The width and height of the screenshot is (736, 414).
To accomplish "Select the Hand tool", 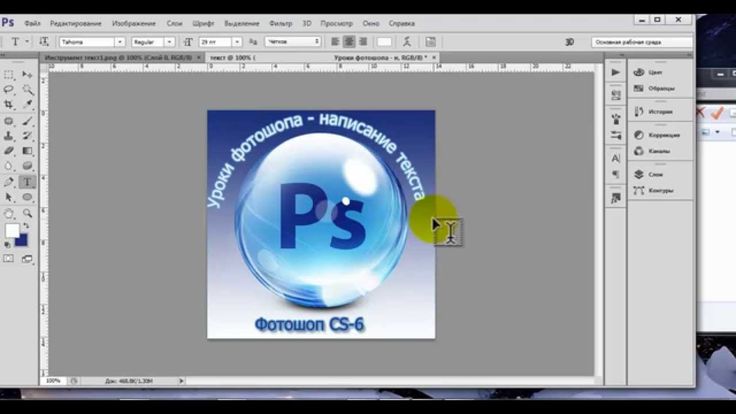I will pyautogui.click(x=8, y=214).
